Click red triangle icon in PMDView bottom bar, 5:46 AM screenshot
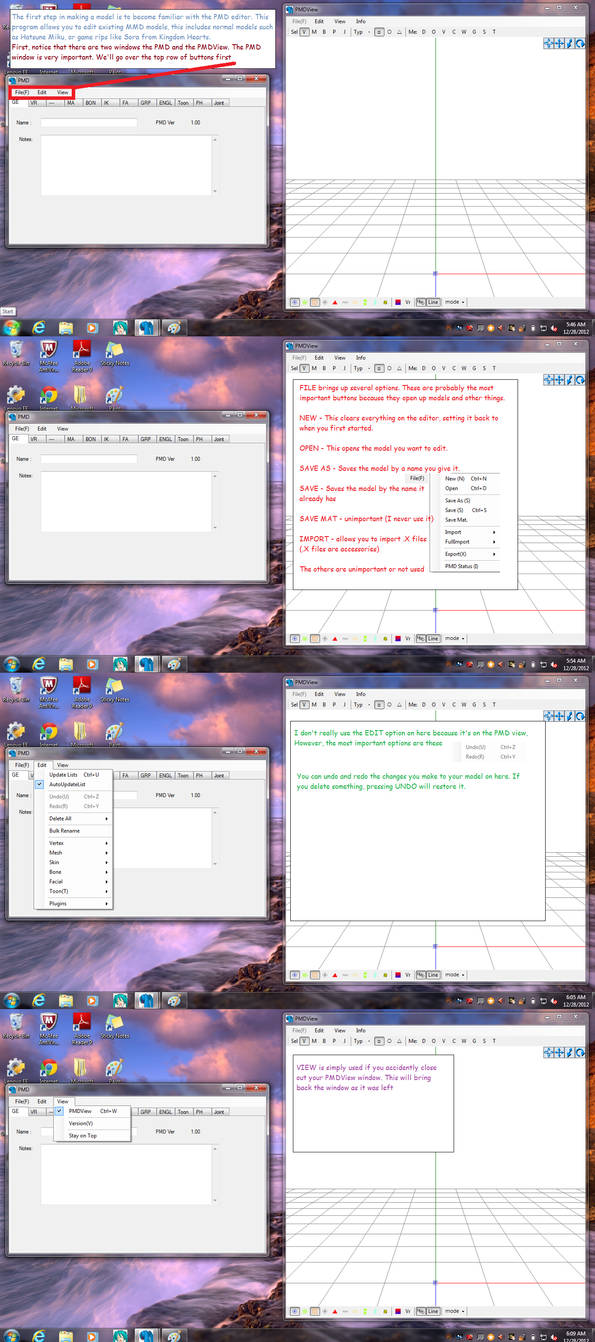The image size is (595, 1342). pyautogui.click(x=335, y=301)
